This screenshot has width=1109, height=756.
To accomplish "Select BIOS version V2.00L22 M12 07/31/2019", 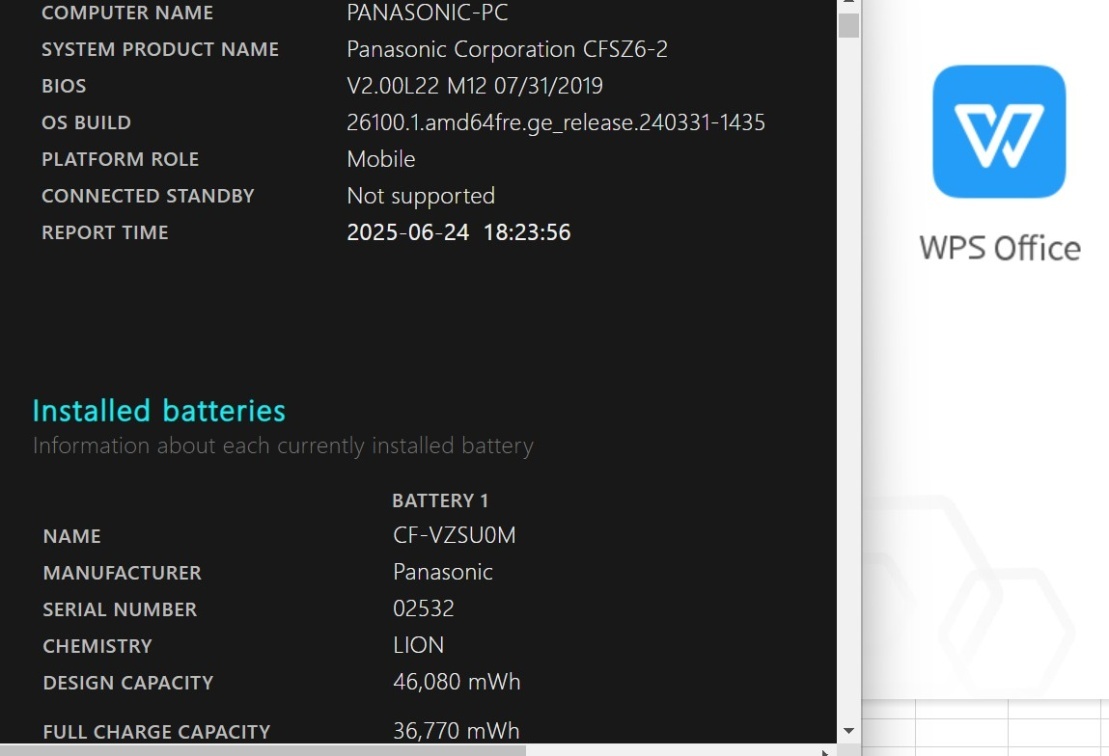I will [475, 86].
